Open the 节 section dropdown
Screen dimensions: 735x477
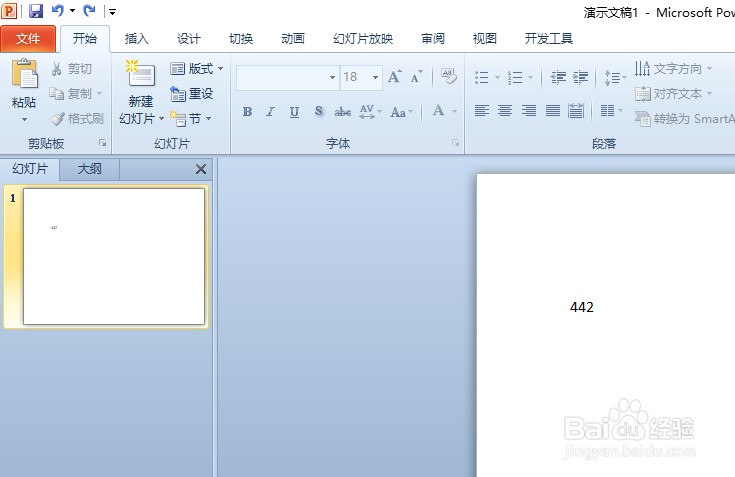tap(190, 119)
